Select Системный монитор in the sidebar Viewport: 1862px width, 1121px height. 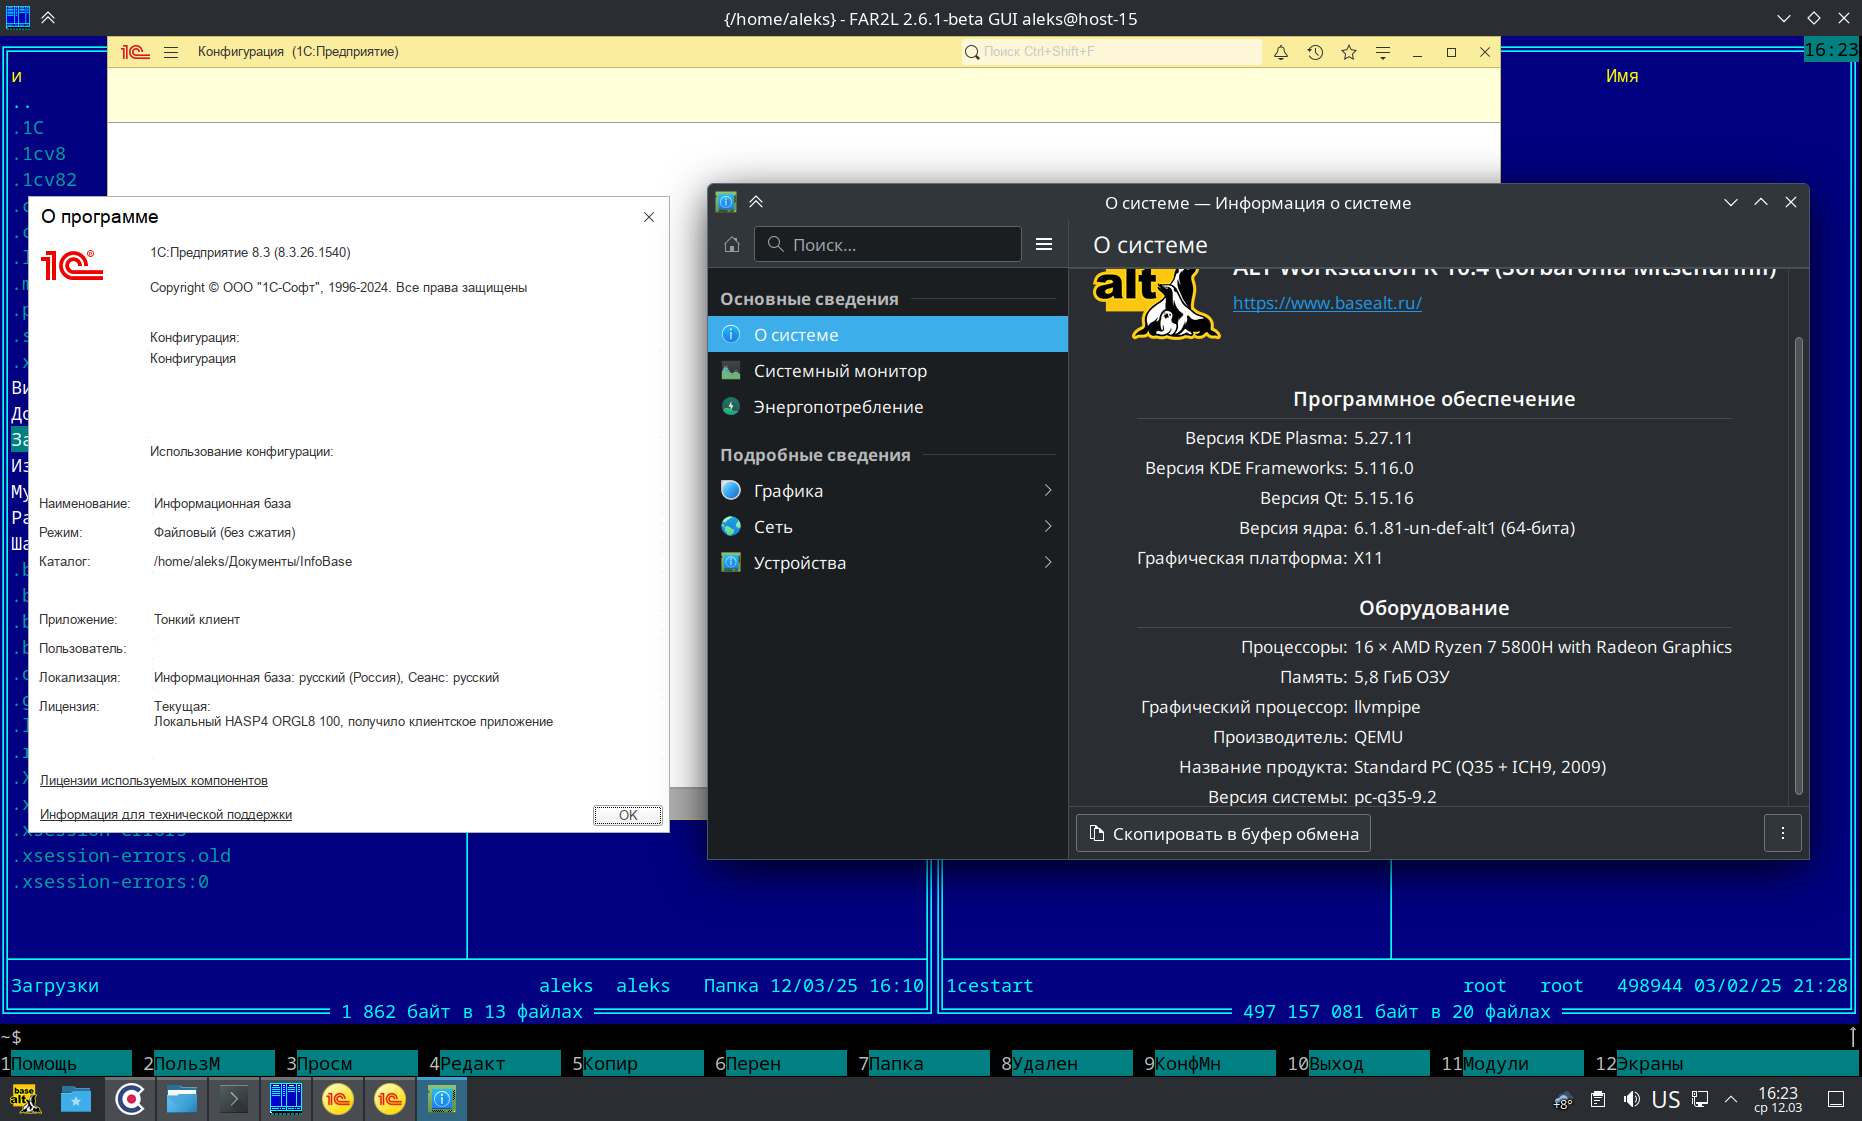coord(888,371)
